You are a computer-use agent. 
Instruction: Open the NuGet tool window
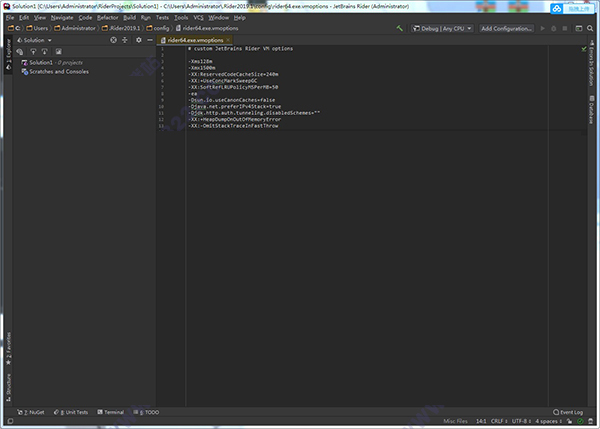coord(31,412)
